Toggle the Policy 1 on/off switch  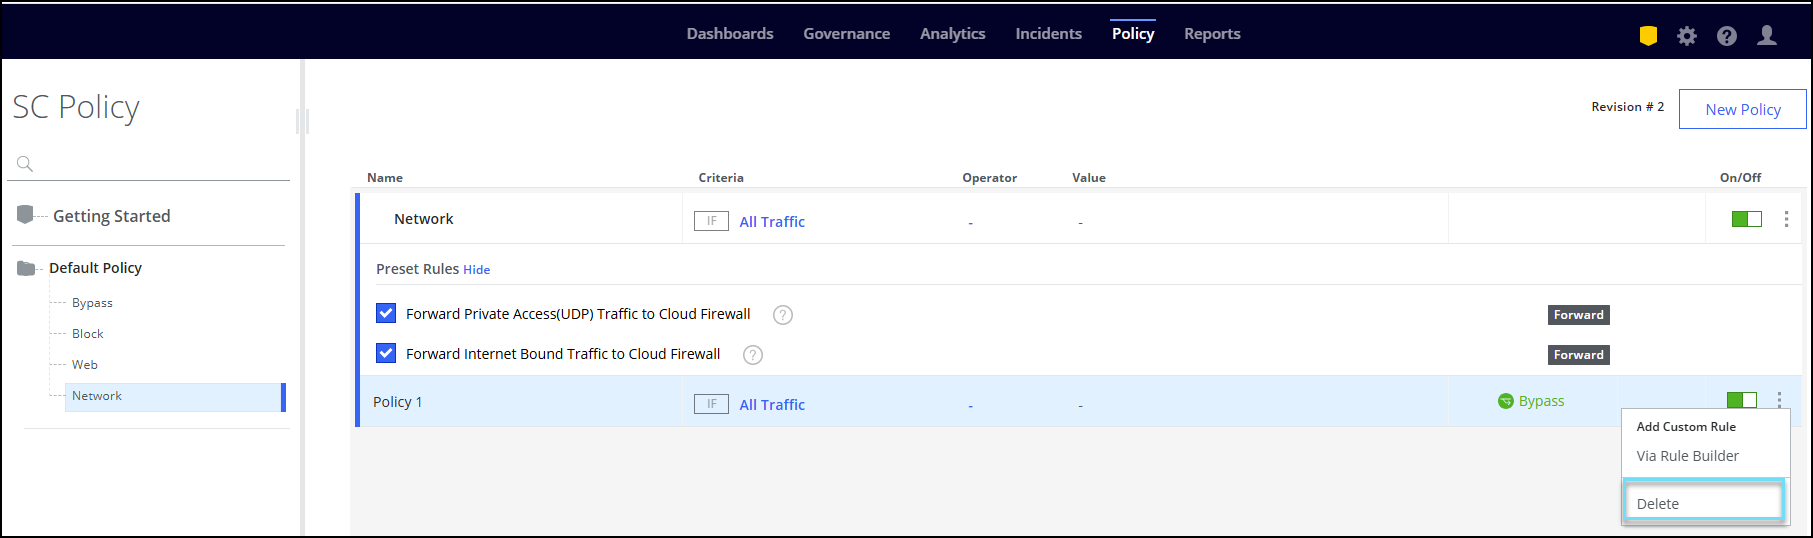point(1741,400)
